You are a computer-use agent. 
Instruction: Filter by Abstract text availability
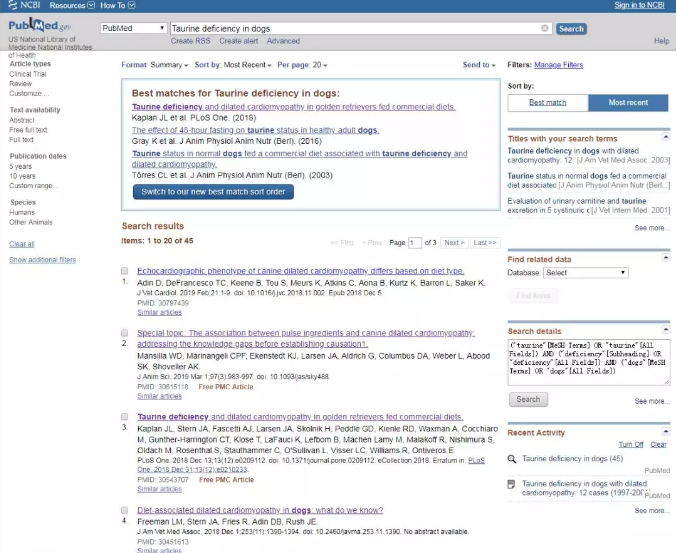point(22,120)
